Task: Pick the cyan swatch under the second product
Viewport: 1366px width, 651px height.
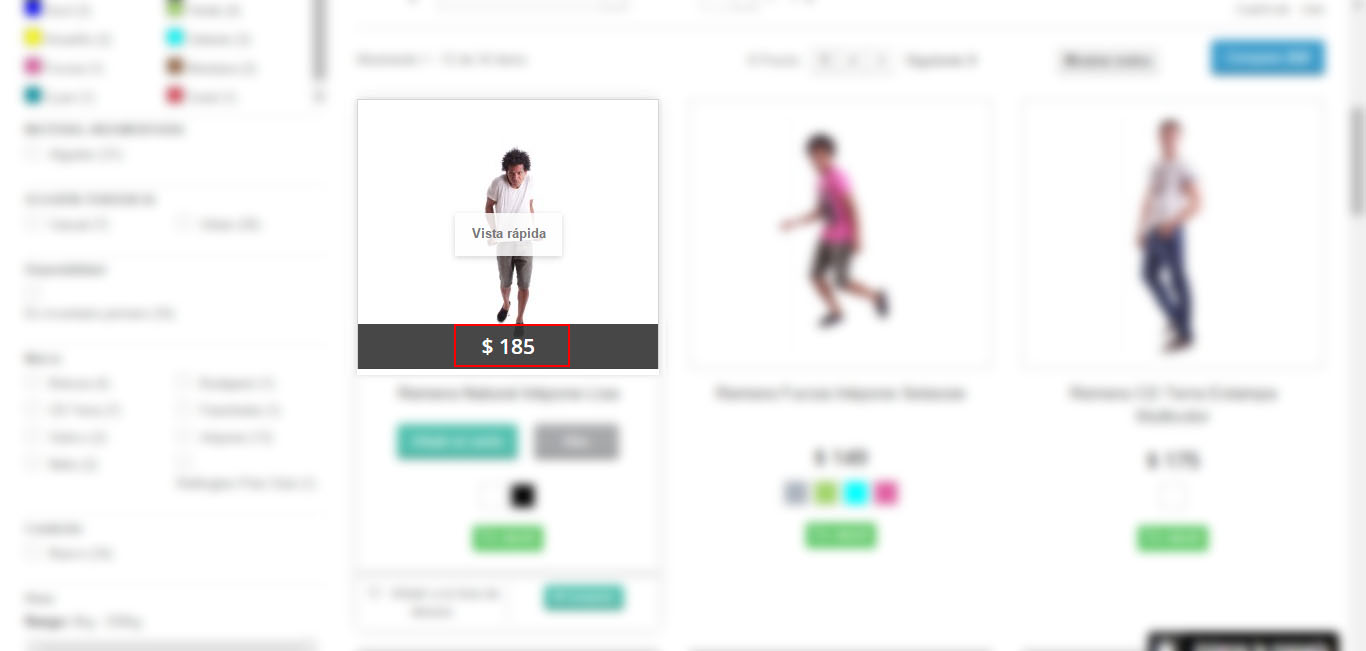Action: click(x=855, y=493)
